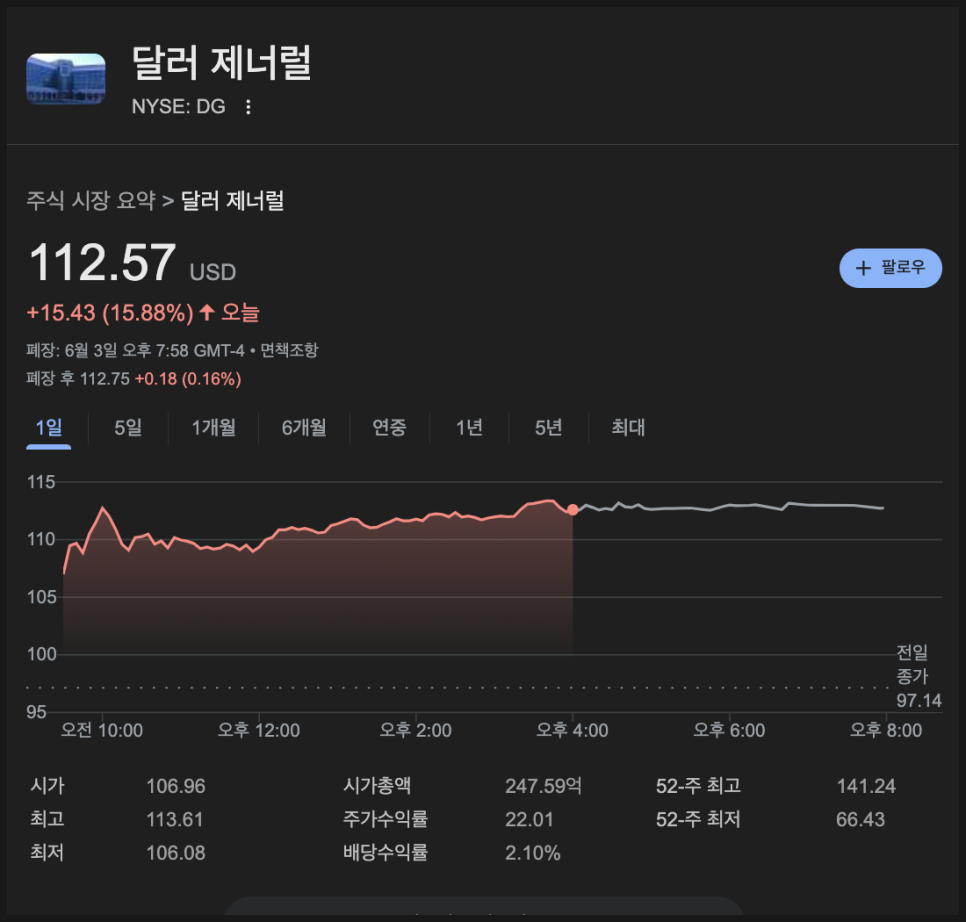
Task: Click the 배당수익률 value 2.10%
Action: click(533, 853)
